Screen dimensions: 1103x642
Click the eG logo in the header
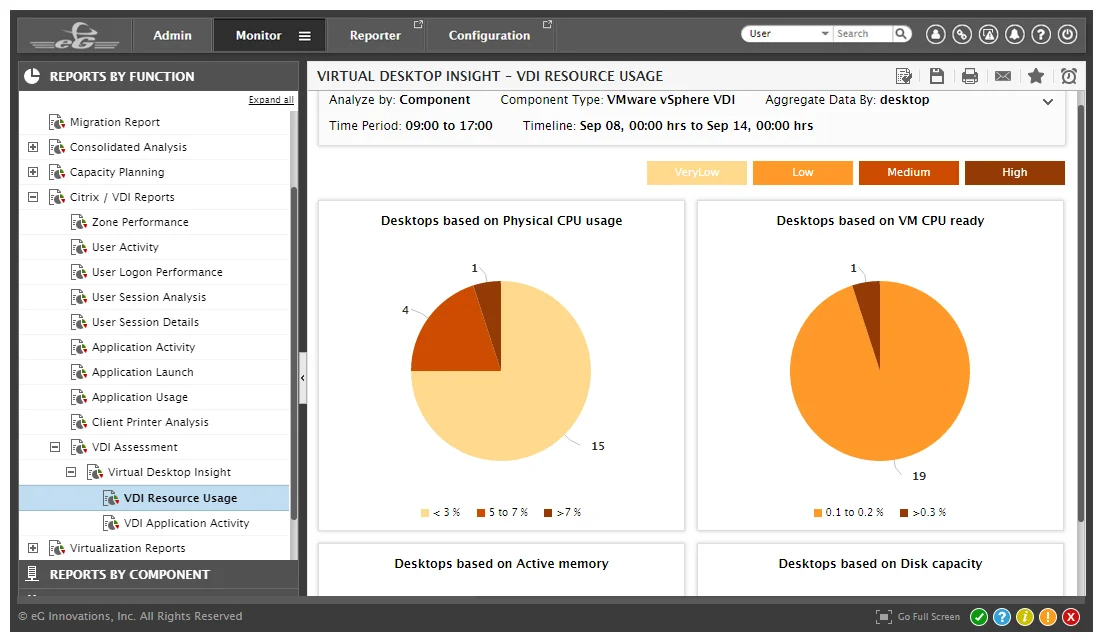click(75, 36)
